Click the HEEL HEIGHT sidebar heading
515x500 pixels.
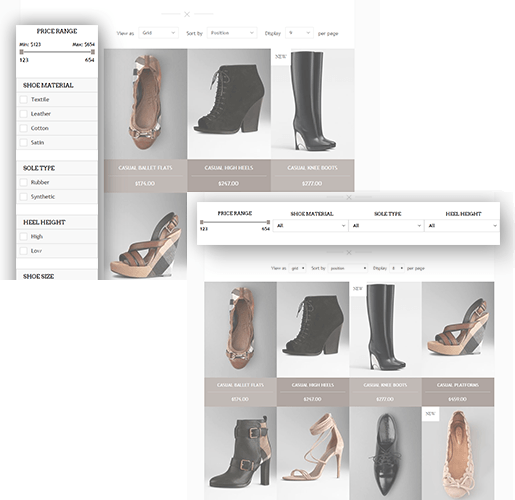tap(44, 222)
